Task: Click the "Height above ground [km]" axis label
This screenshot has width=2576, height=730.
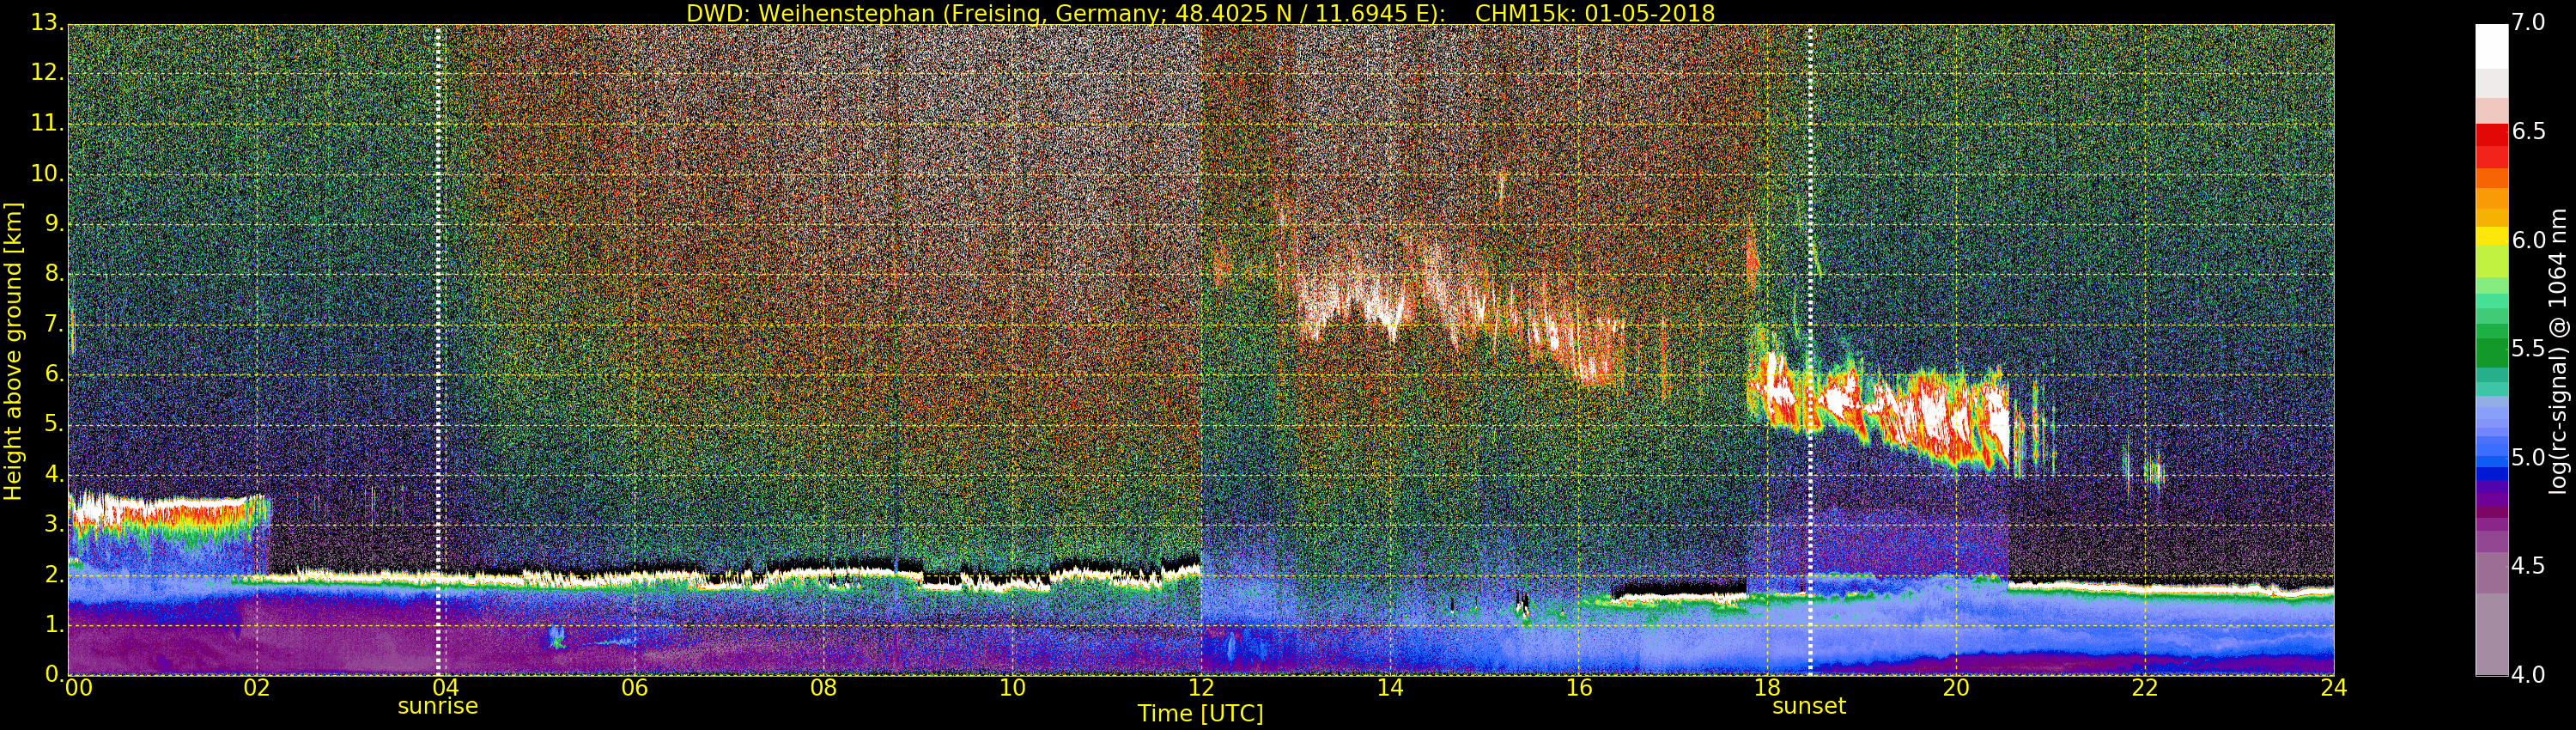Action: (x=13, y=350)
